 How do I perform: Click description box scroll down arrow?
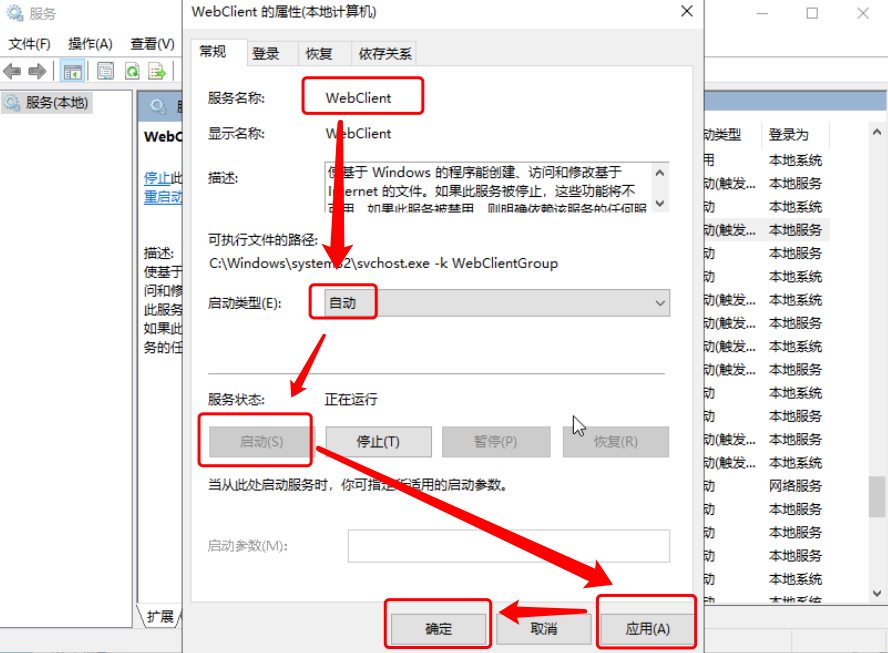point(659,203)
